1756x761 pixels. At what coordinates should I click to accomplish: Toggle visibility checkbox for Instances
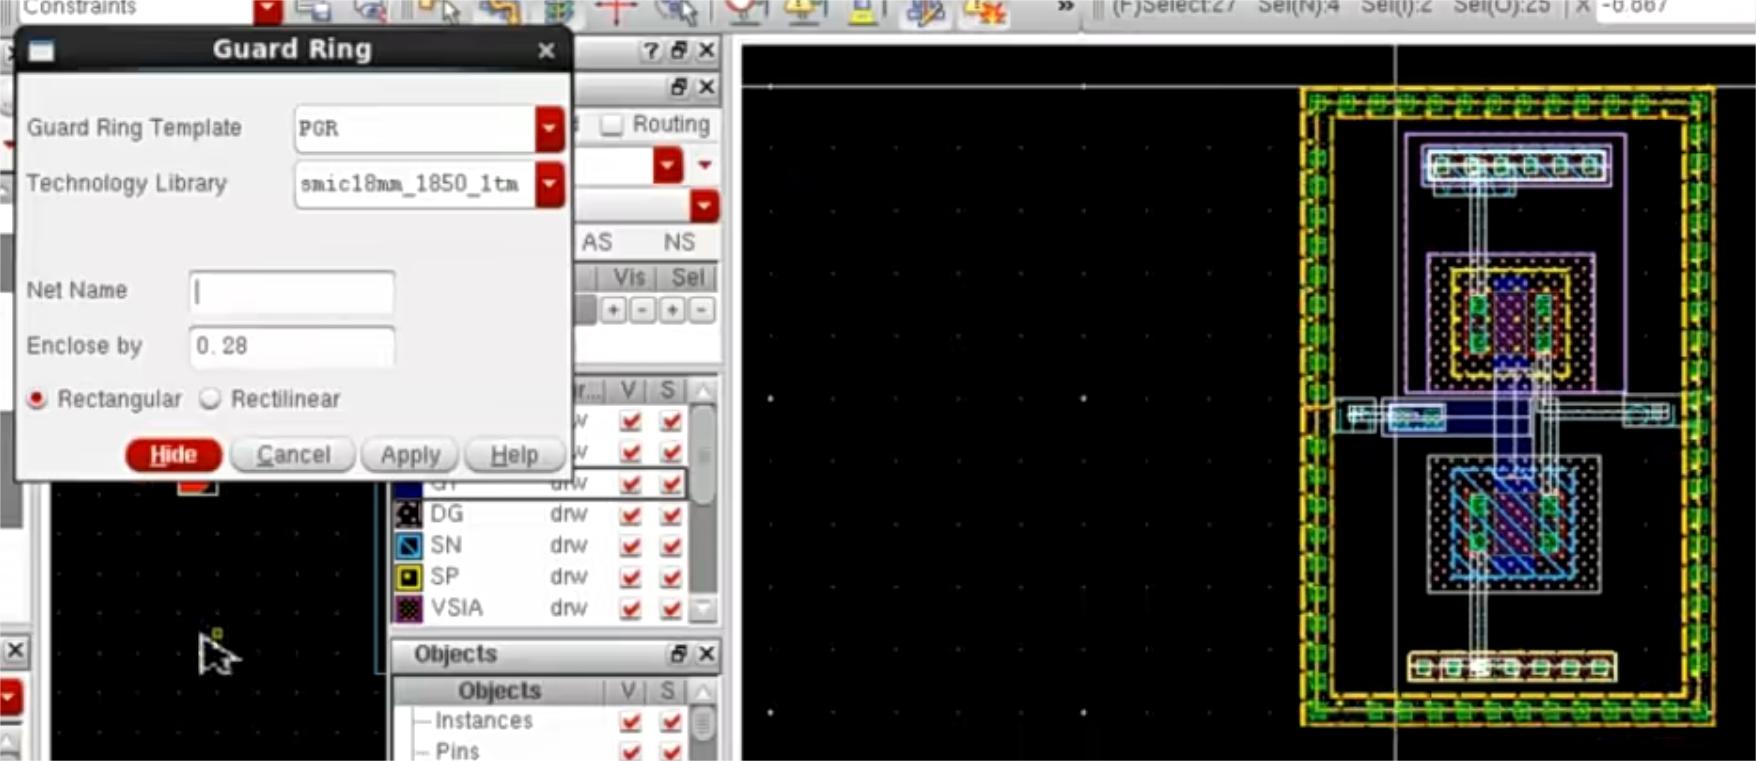click(630, 721)
